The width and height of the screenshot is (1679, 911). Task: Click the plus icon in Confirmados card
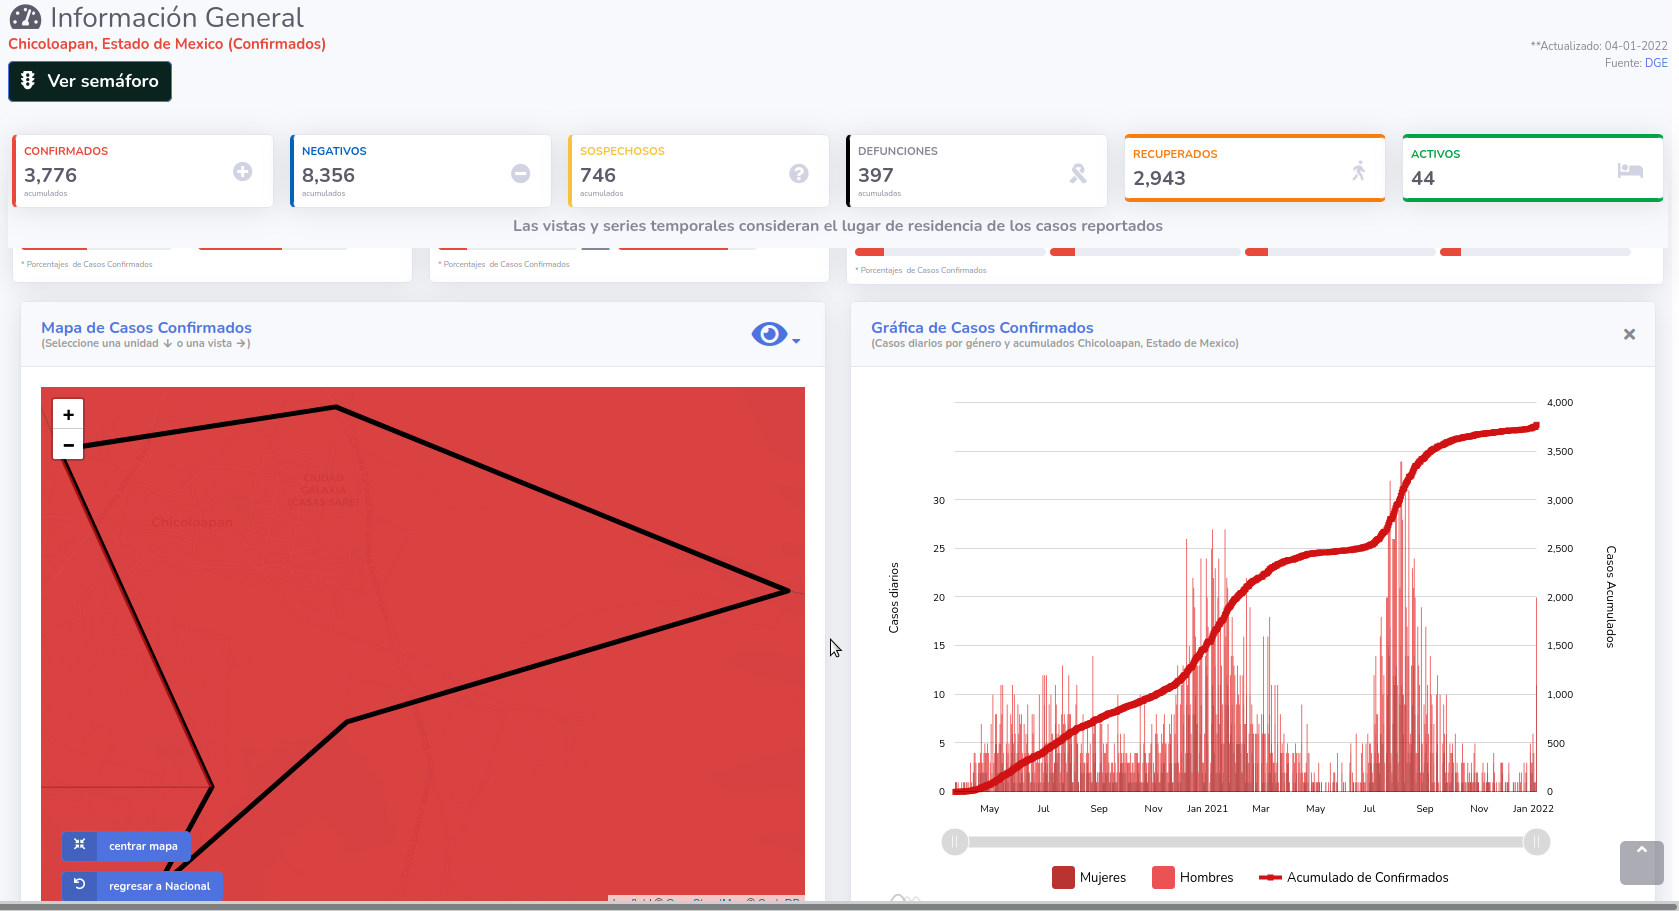(242, 172)
